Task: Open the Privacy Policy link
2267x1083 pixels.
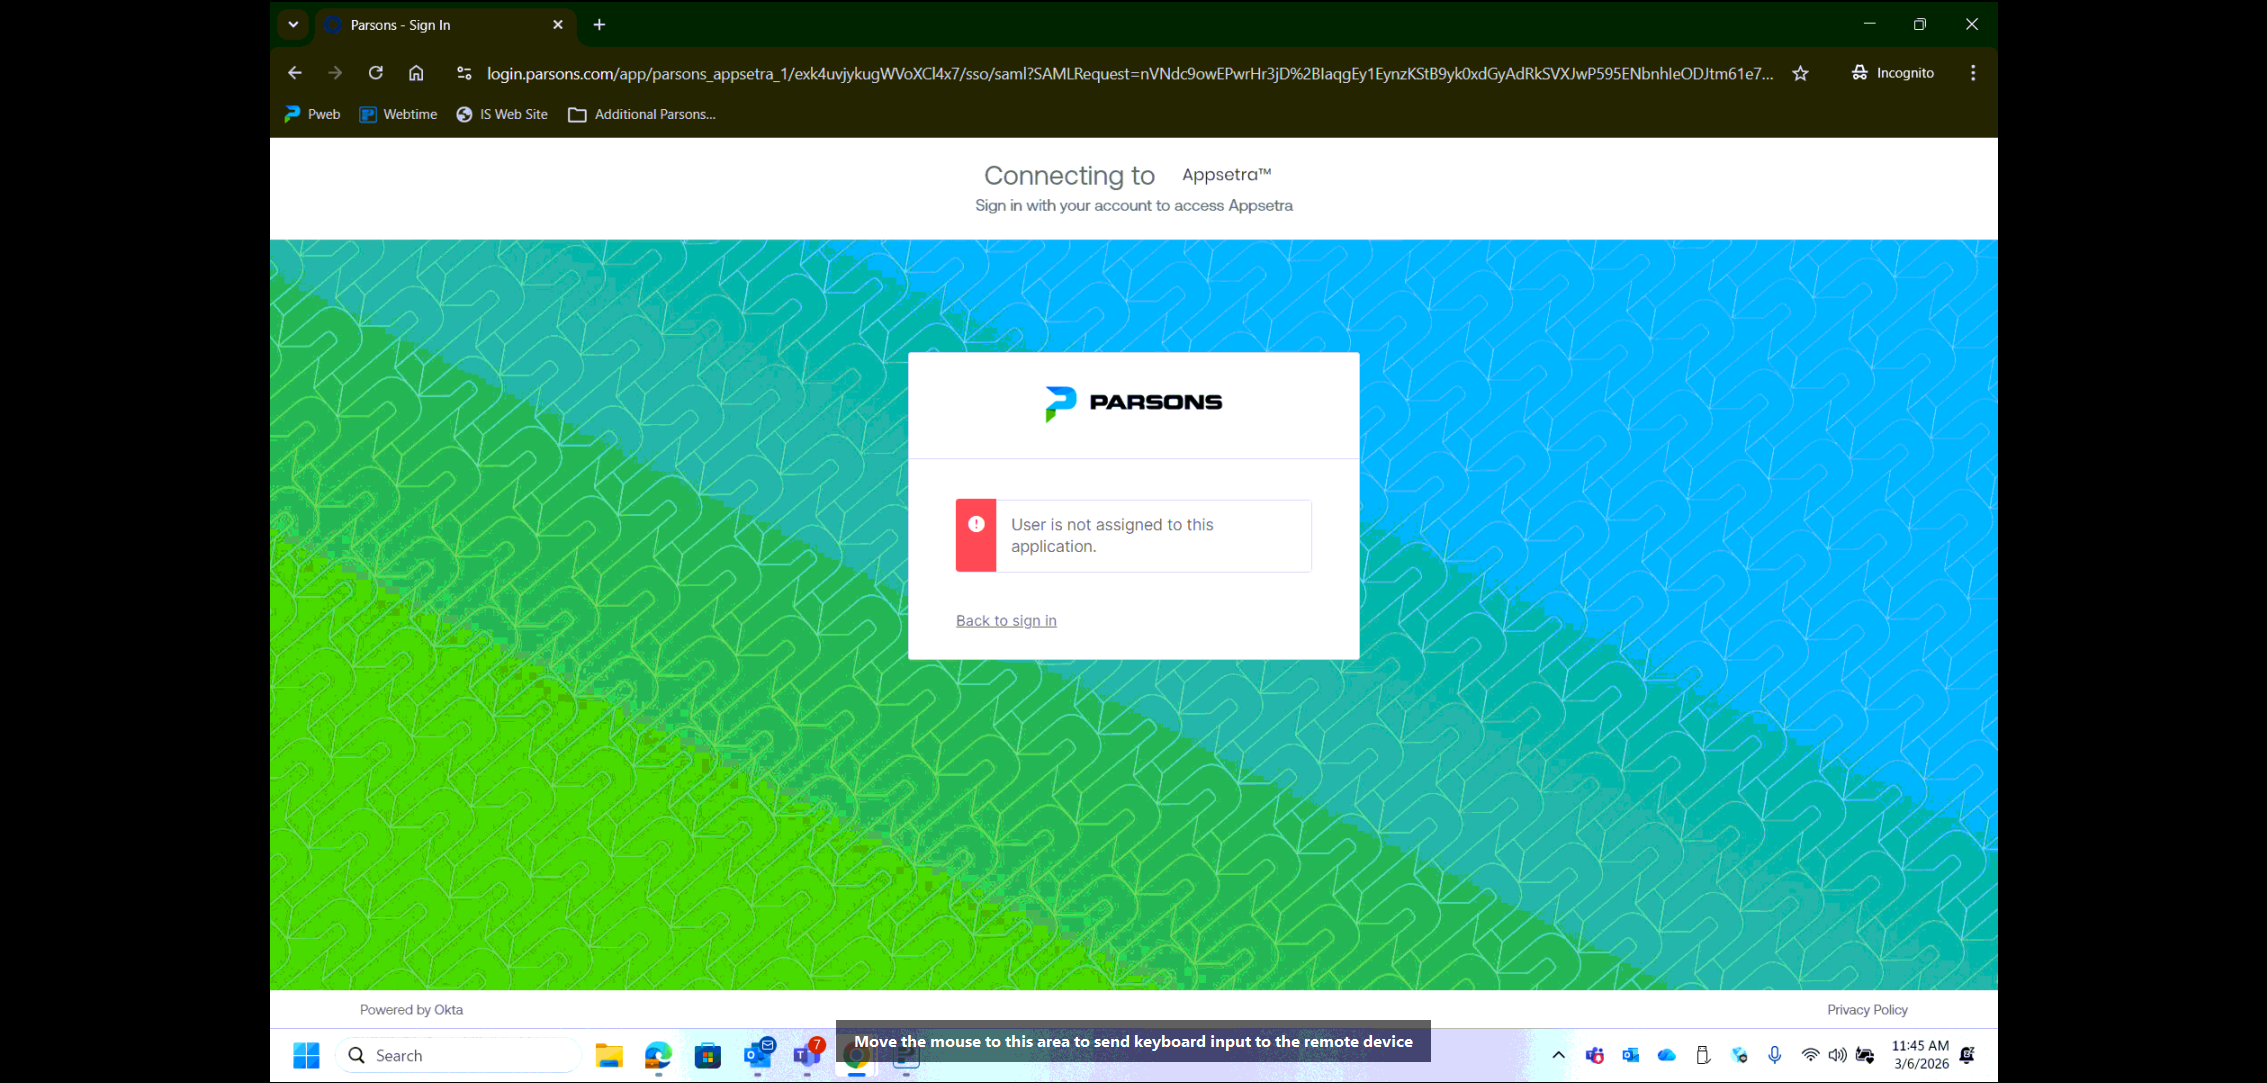Action: pos(1867,1010)
